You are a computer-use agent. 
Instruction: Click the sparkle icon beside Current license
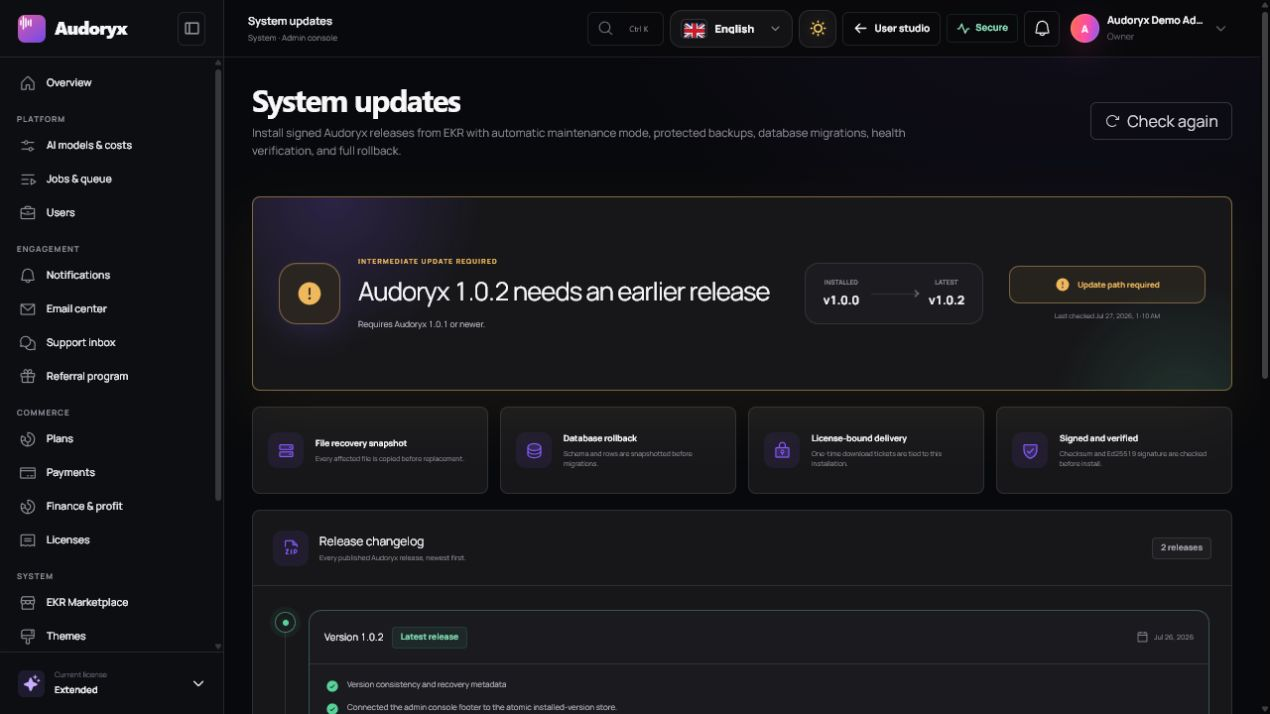31,683
